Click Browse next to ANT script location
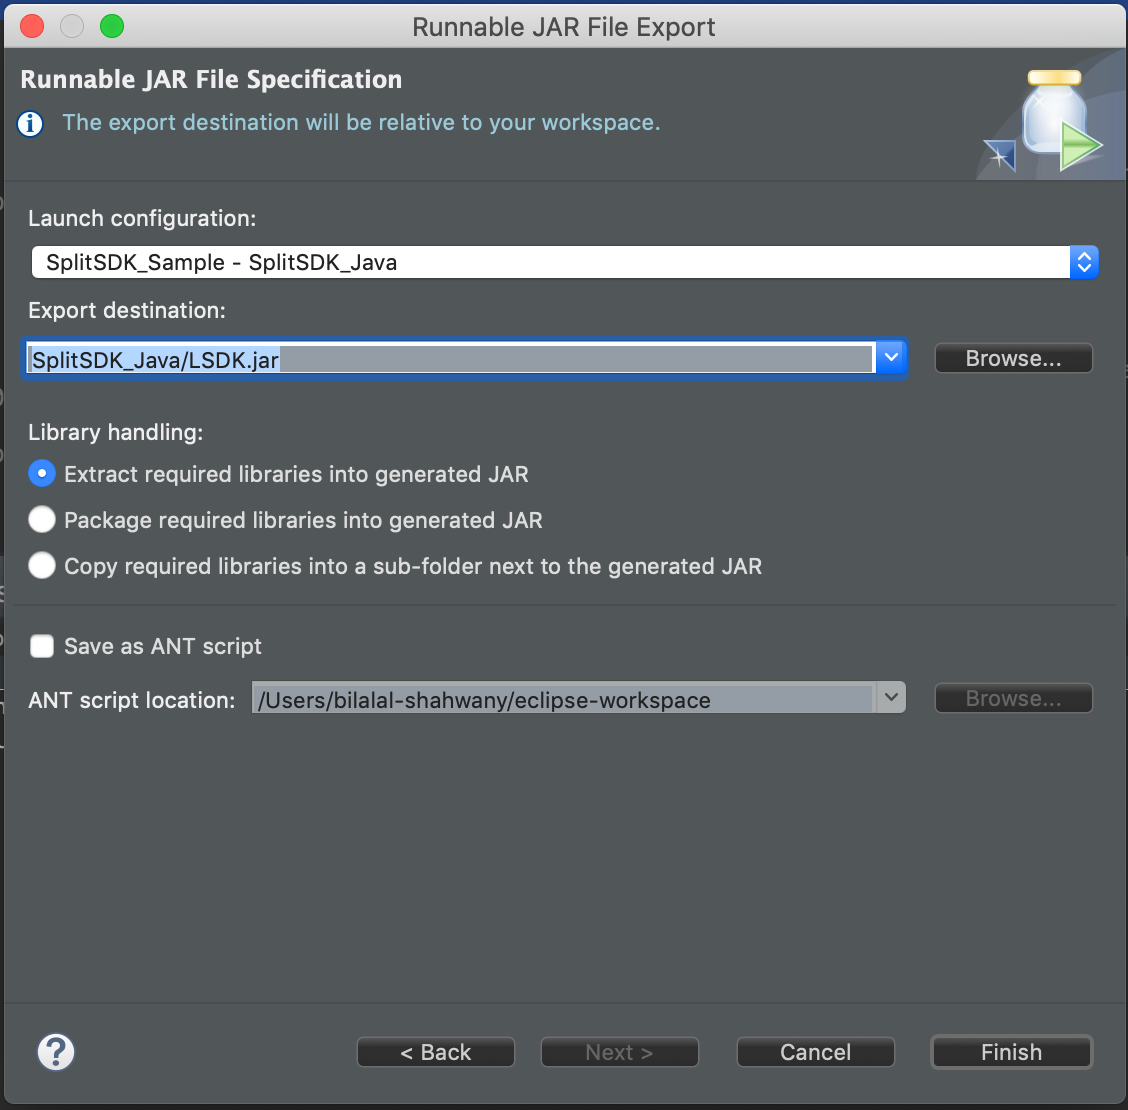 click(x=1013, y=698)
